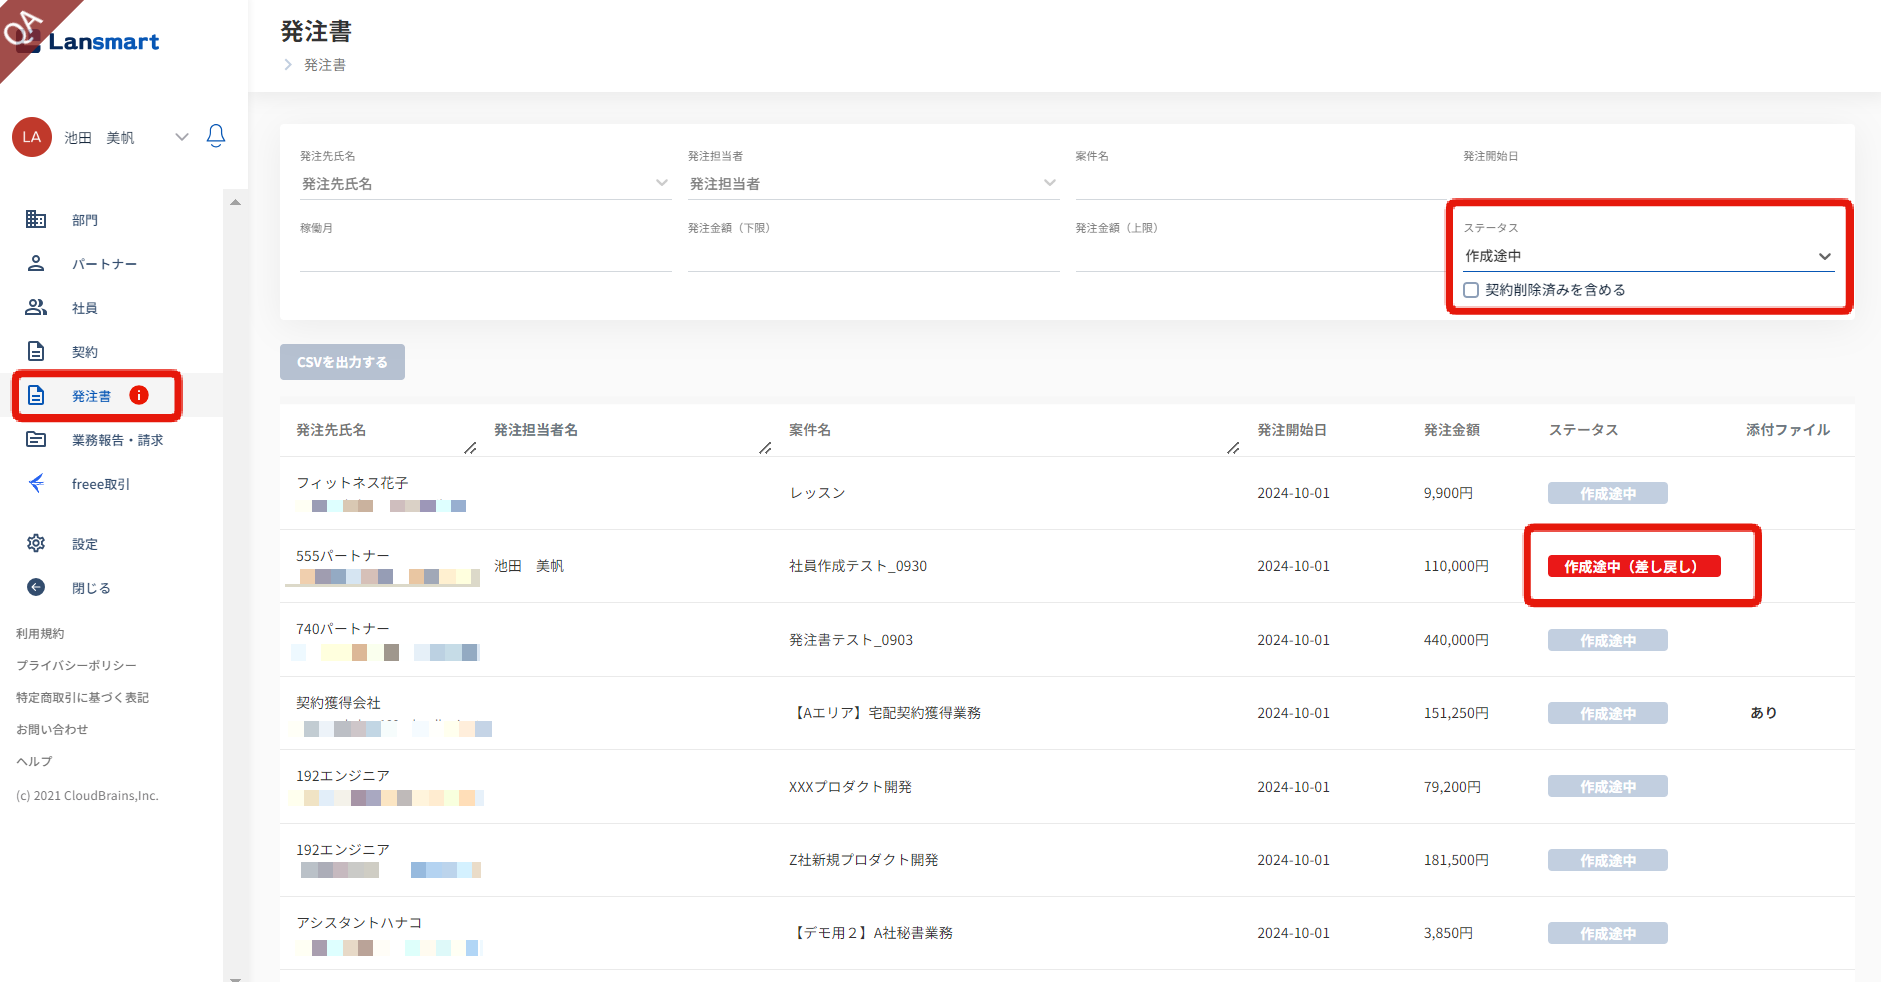This screenshot has width=1881, height=982.
Task: Open the ヘルプ link in sidebar
Action: pyautogui.click(x=34, y=761)
